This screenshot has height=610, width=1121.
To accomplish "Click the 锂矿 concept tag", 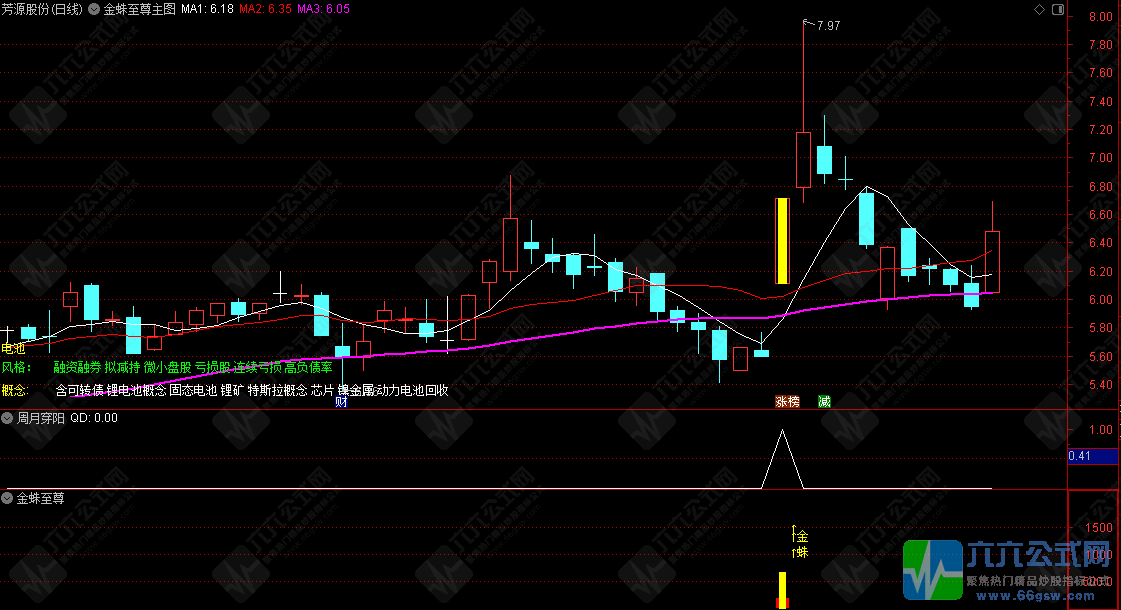I will tap(232, 390).
